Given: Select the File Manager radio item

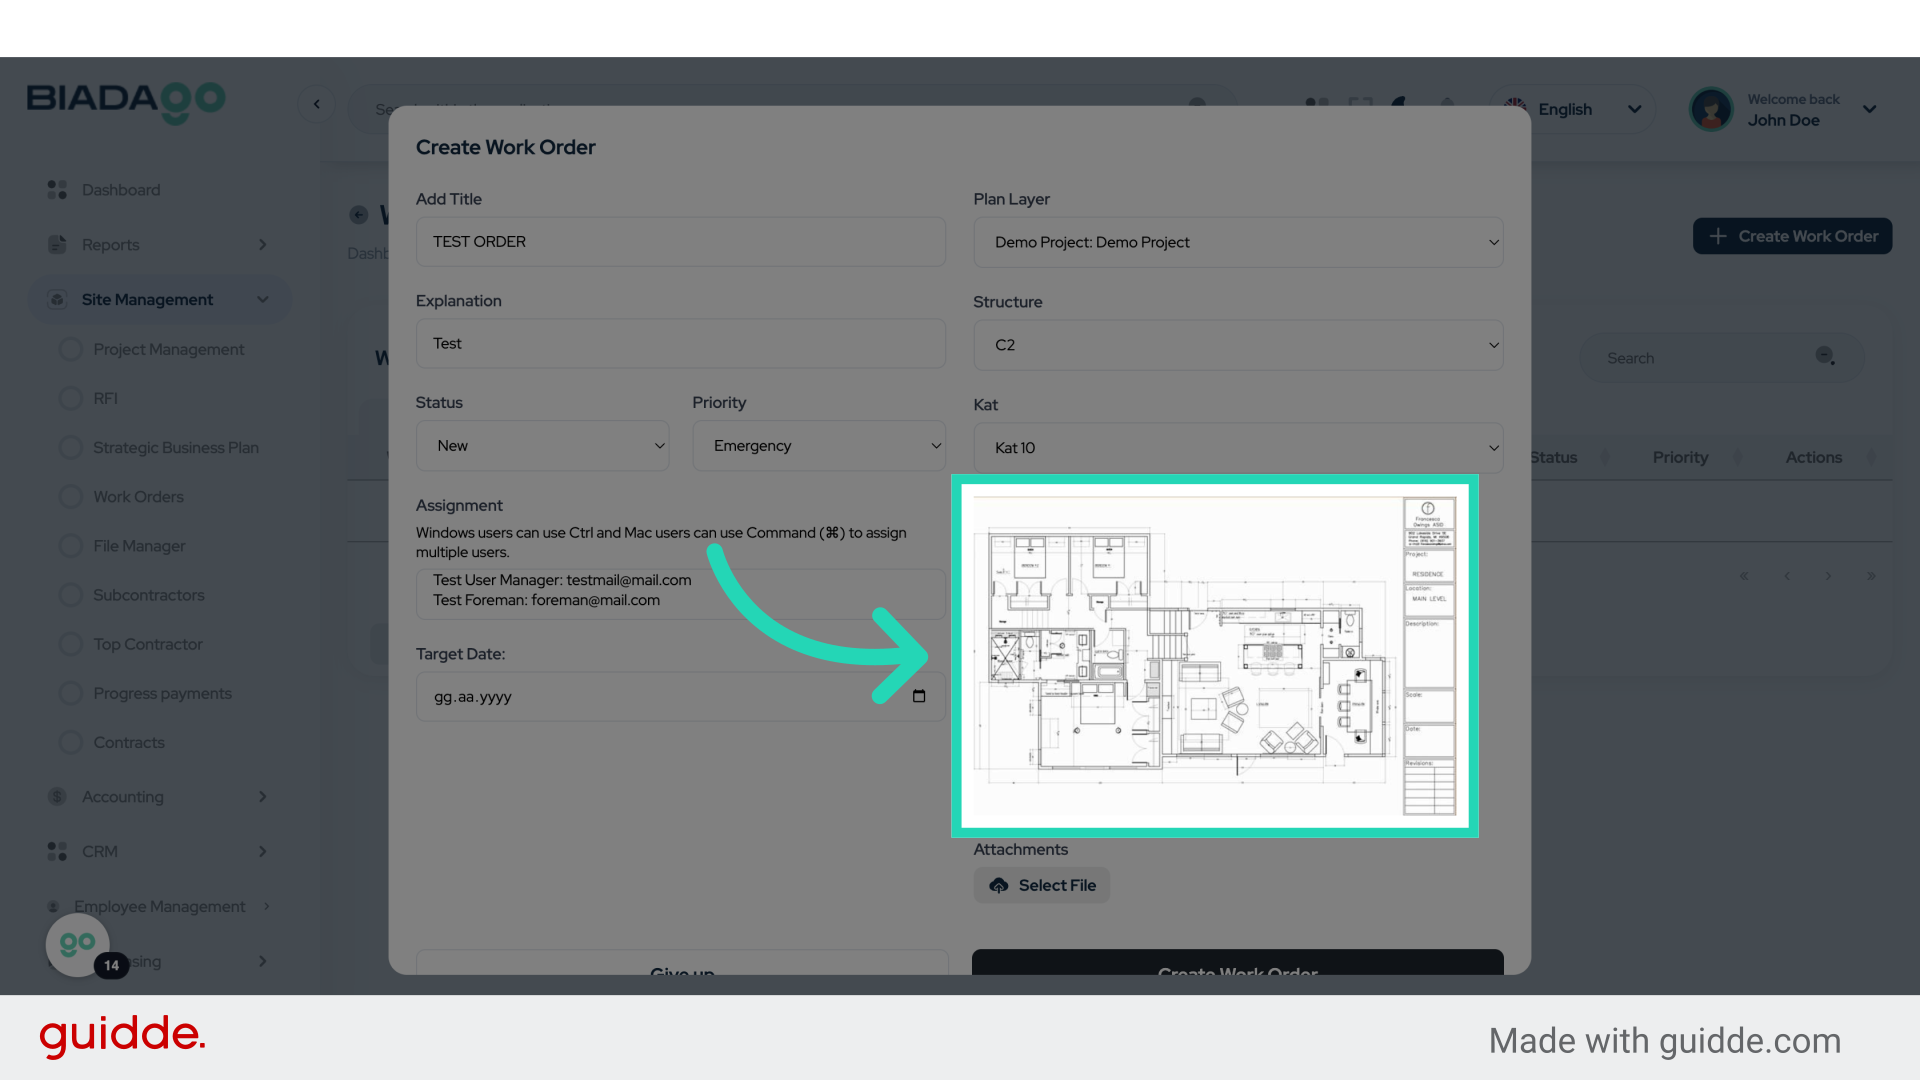Looking at the screenshot, I should [x=71, y=546].
